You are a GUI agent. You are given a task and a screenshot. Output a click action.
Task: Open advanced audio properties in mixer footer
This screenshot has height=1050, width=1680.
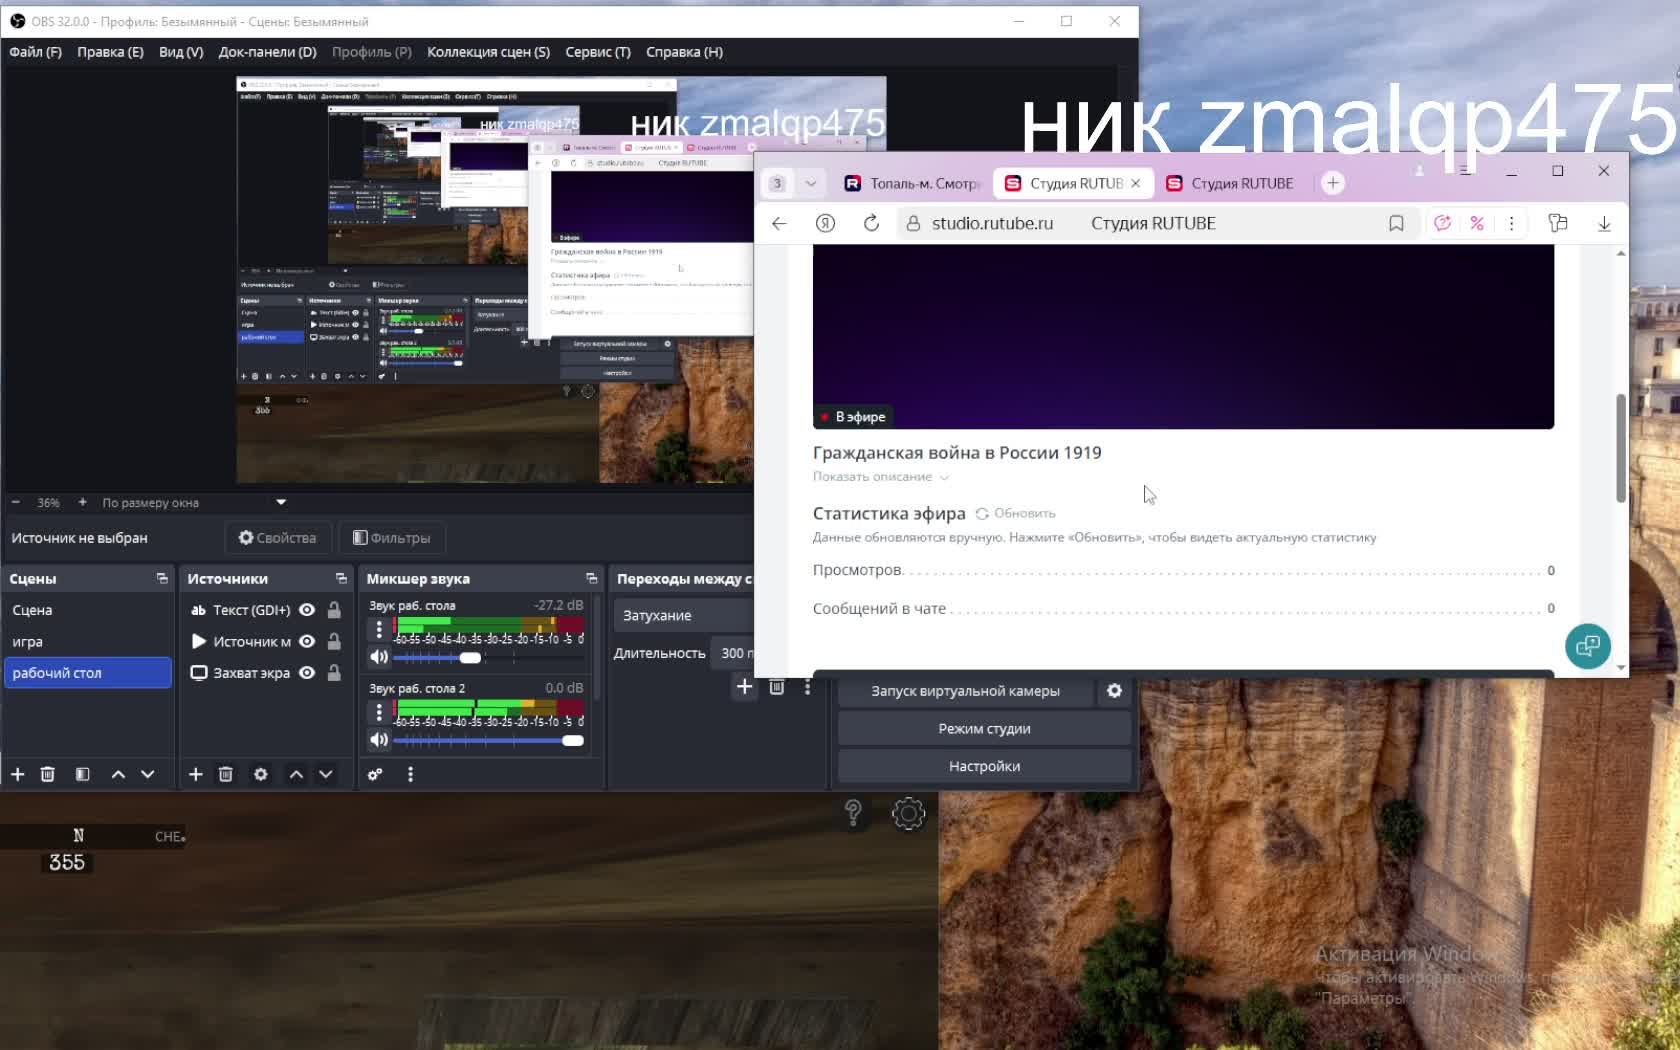click(x=375, y=774)
